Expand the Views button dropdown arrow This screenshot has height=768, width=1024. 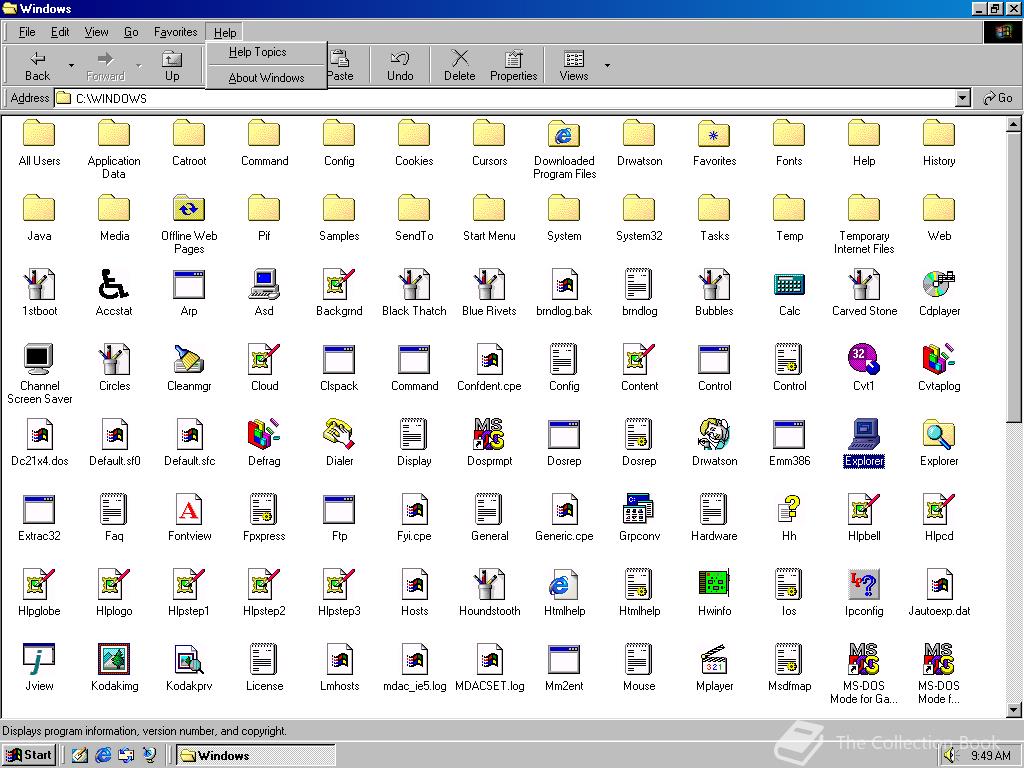(607, 65)
